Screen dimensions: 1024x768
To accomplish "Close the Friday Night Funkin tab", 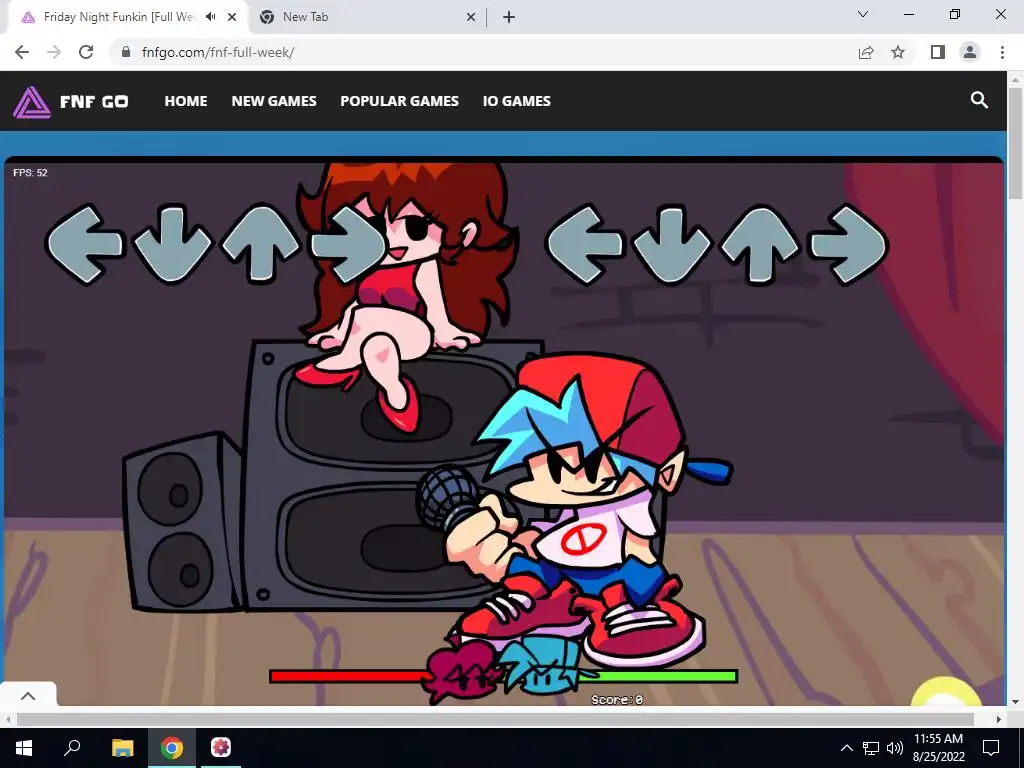I will 232,17.
